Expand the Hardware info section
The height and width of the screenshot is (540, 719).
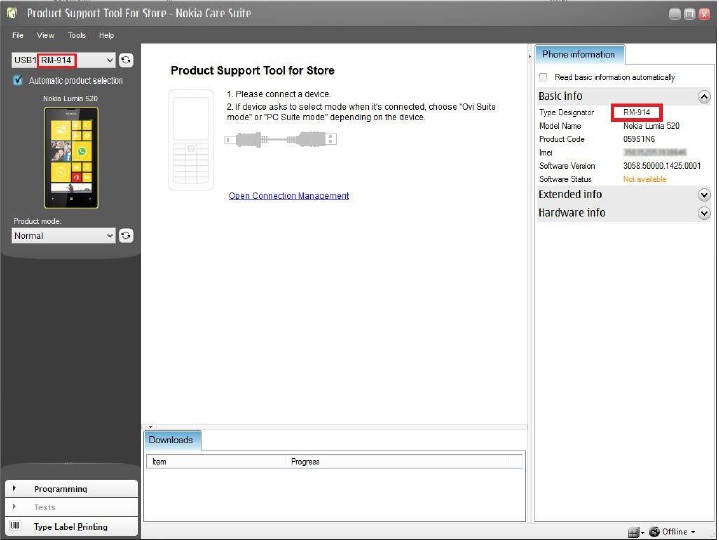(x=704, y=213)
